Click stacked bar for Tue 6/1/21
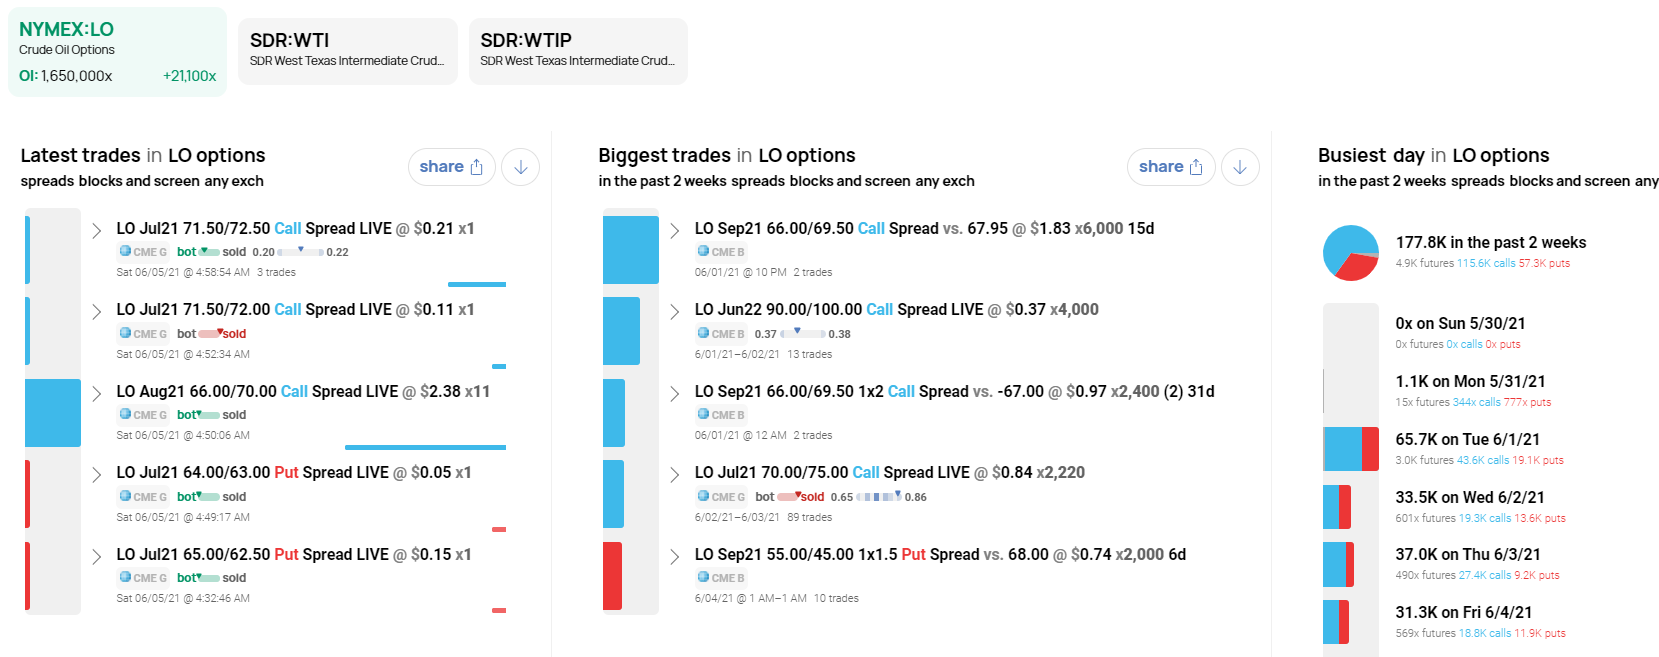The width and height of the screenshot is (1659, 657). pyautogui.click(x=1351, y=449)
